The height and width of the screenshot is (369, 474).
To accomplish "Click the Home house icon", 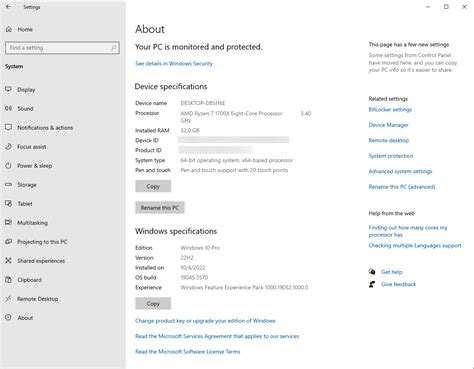I will coord(9,29).
